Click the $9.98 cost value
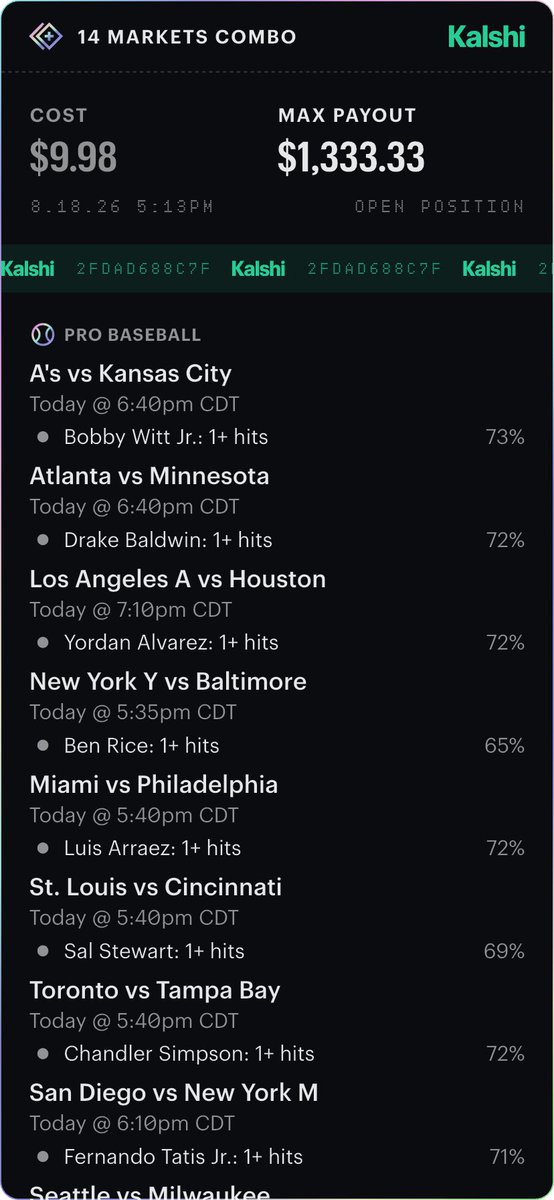Viewport: 554px width, 1200px height. coord(73,157)
